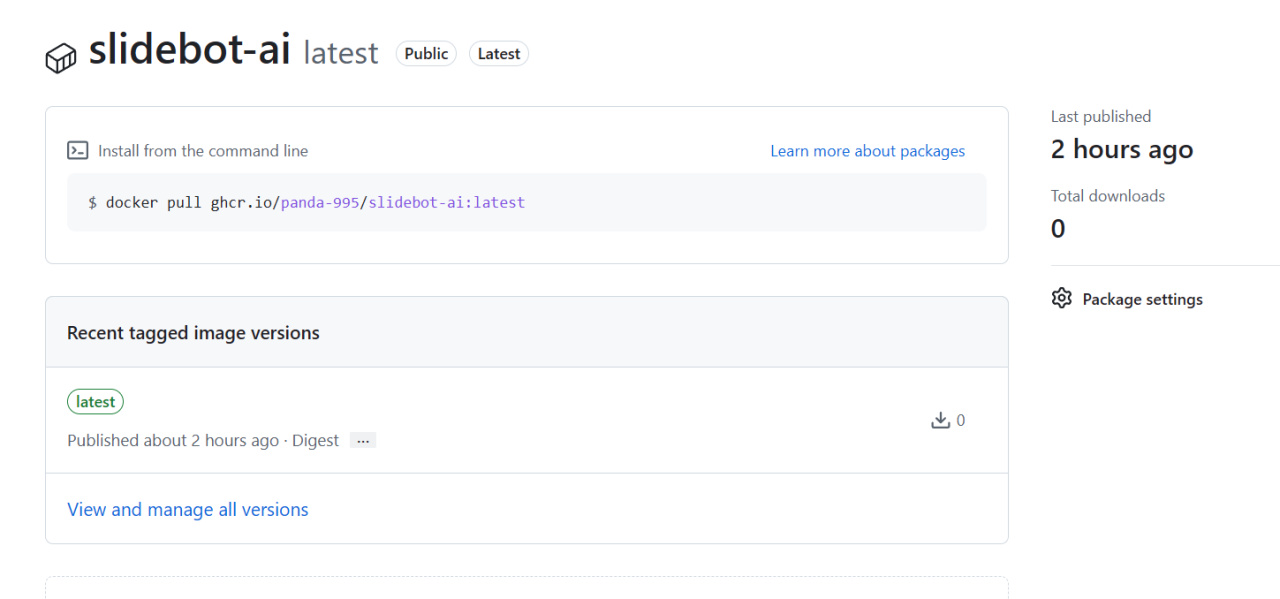Click the Published about 2 hours ago text

pyautogui.click(x=173, y=441)
